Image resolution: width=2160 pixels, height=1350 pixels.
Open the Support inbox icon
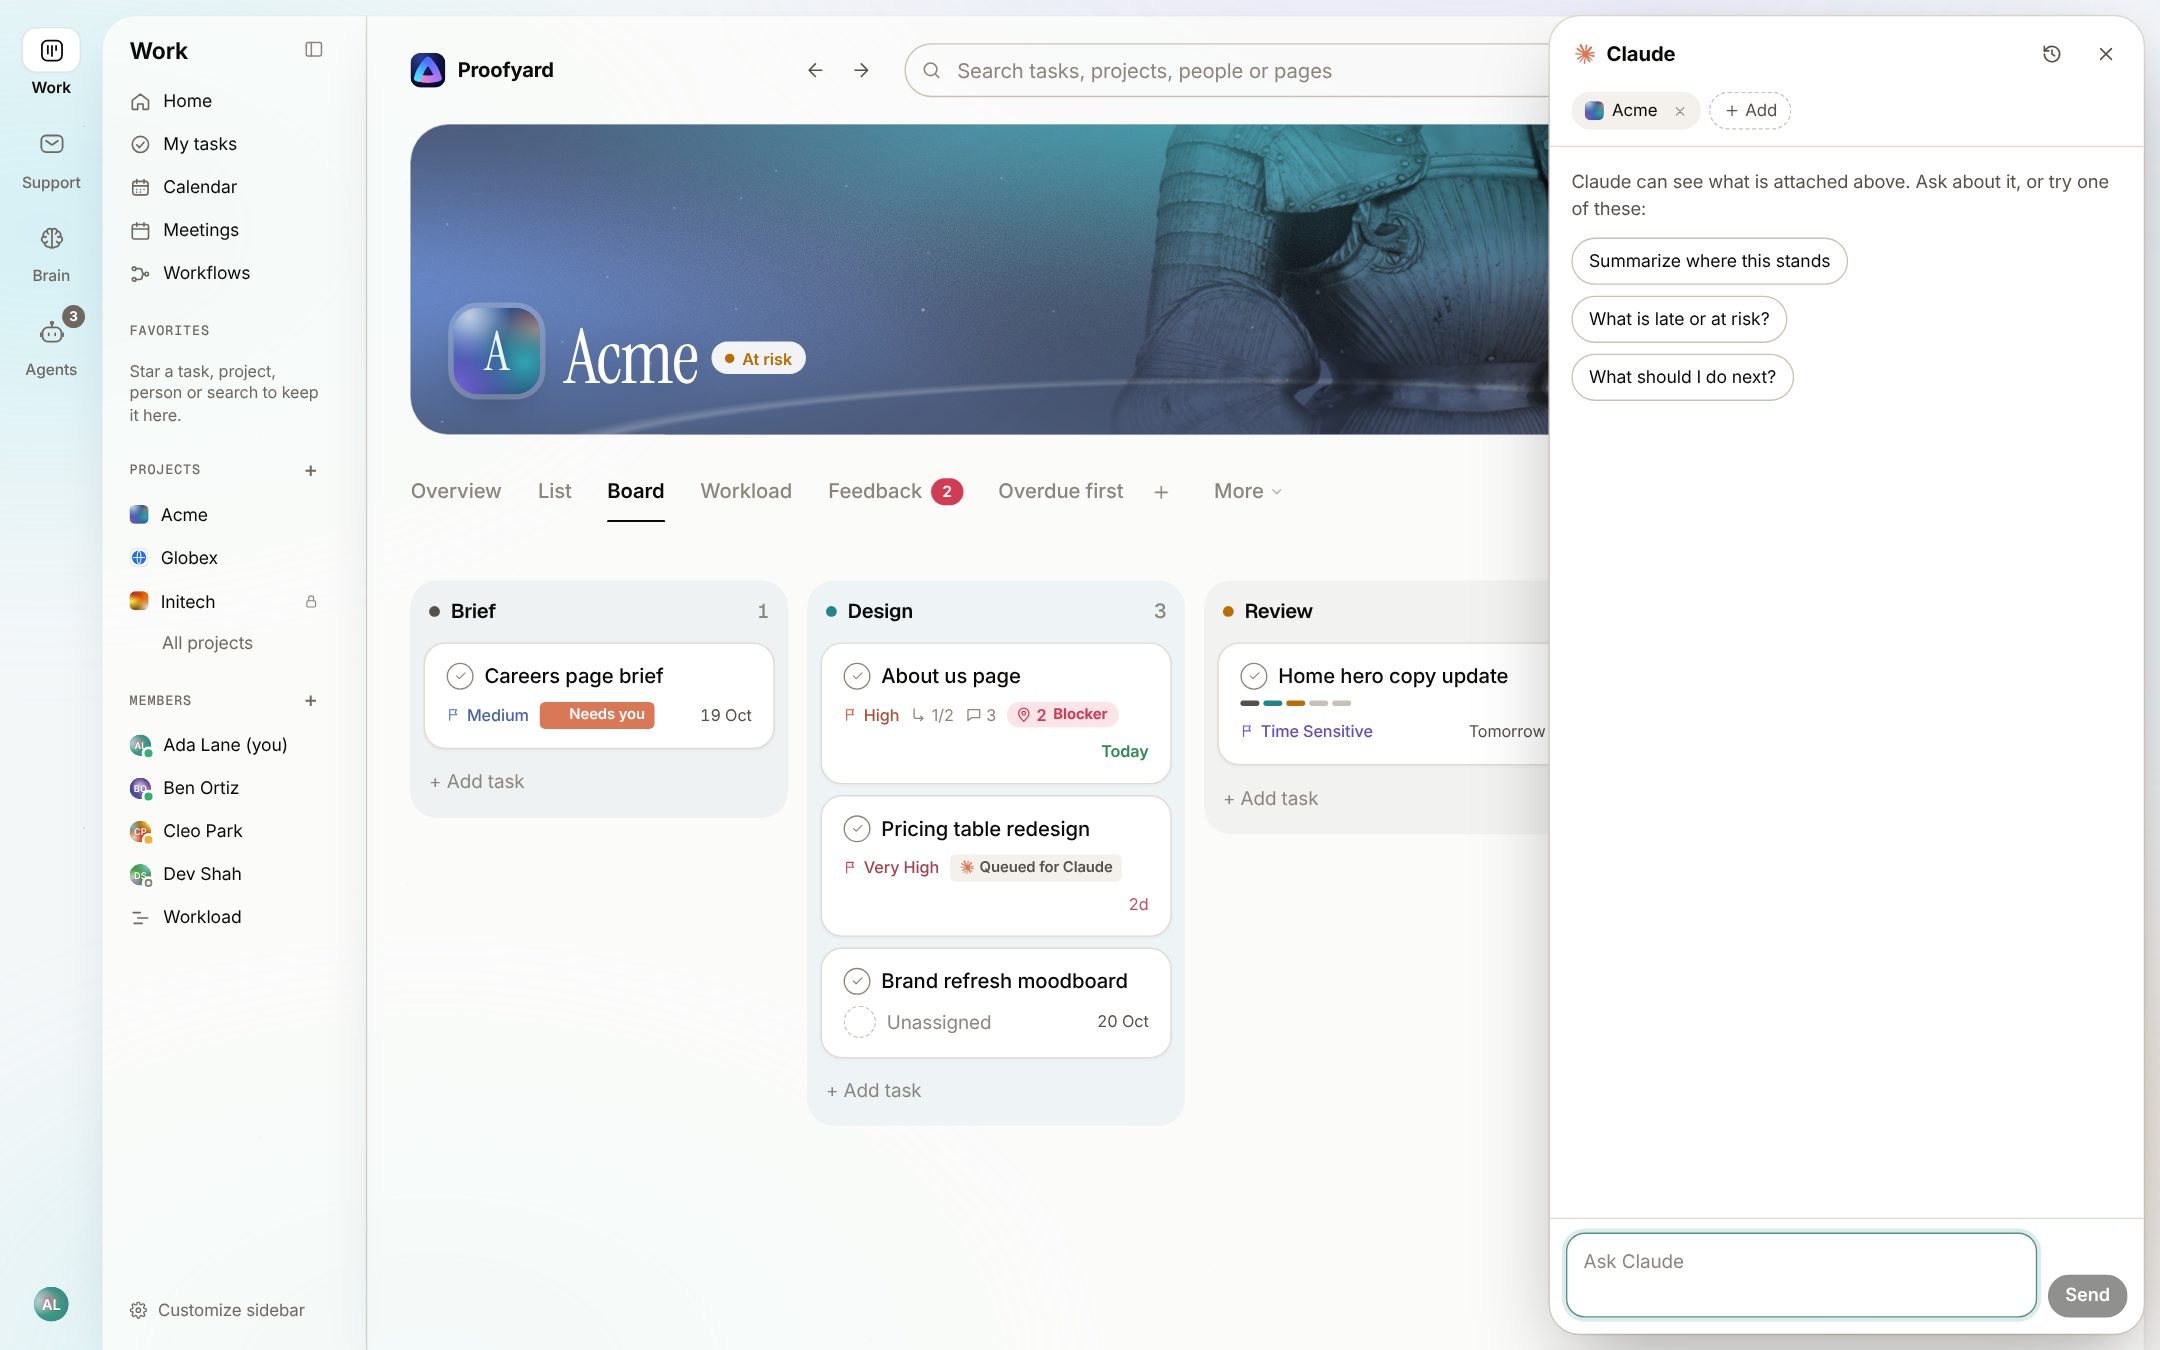pyautogui.click(x=51, y=144)
